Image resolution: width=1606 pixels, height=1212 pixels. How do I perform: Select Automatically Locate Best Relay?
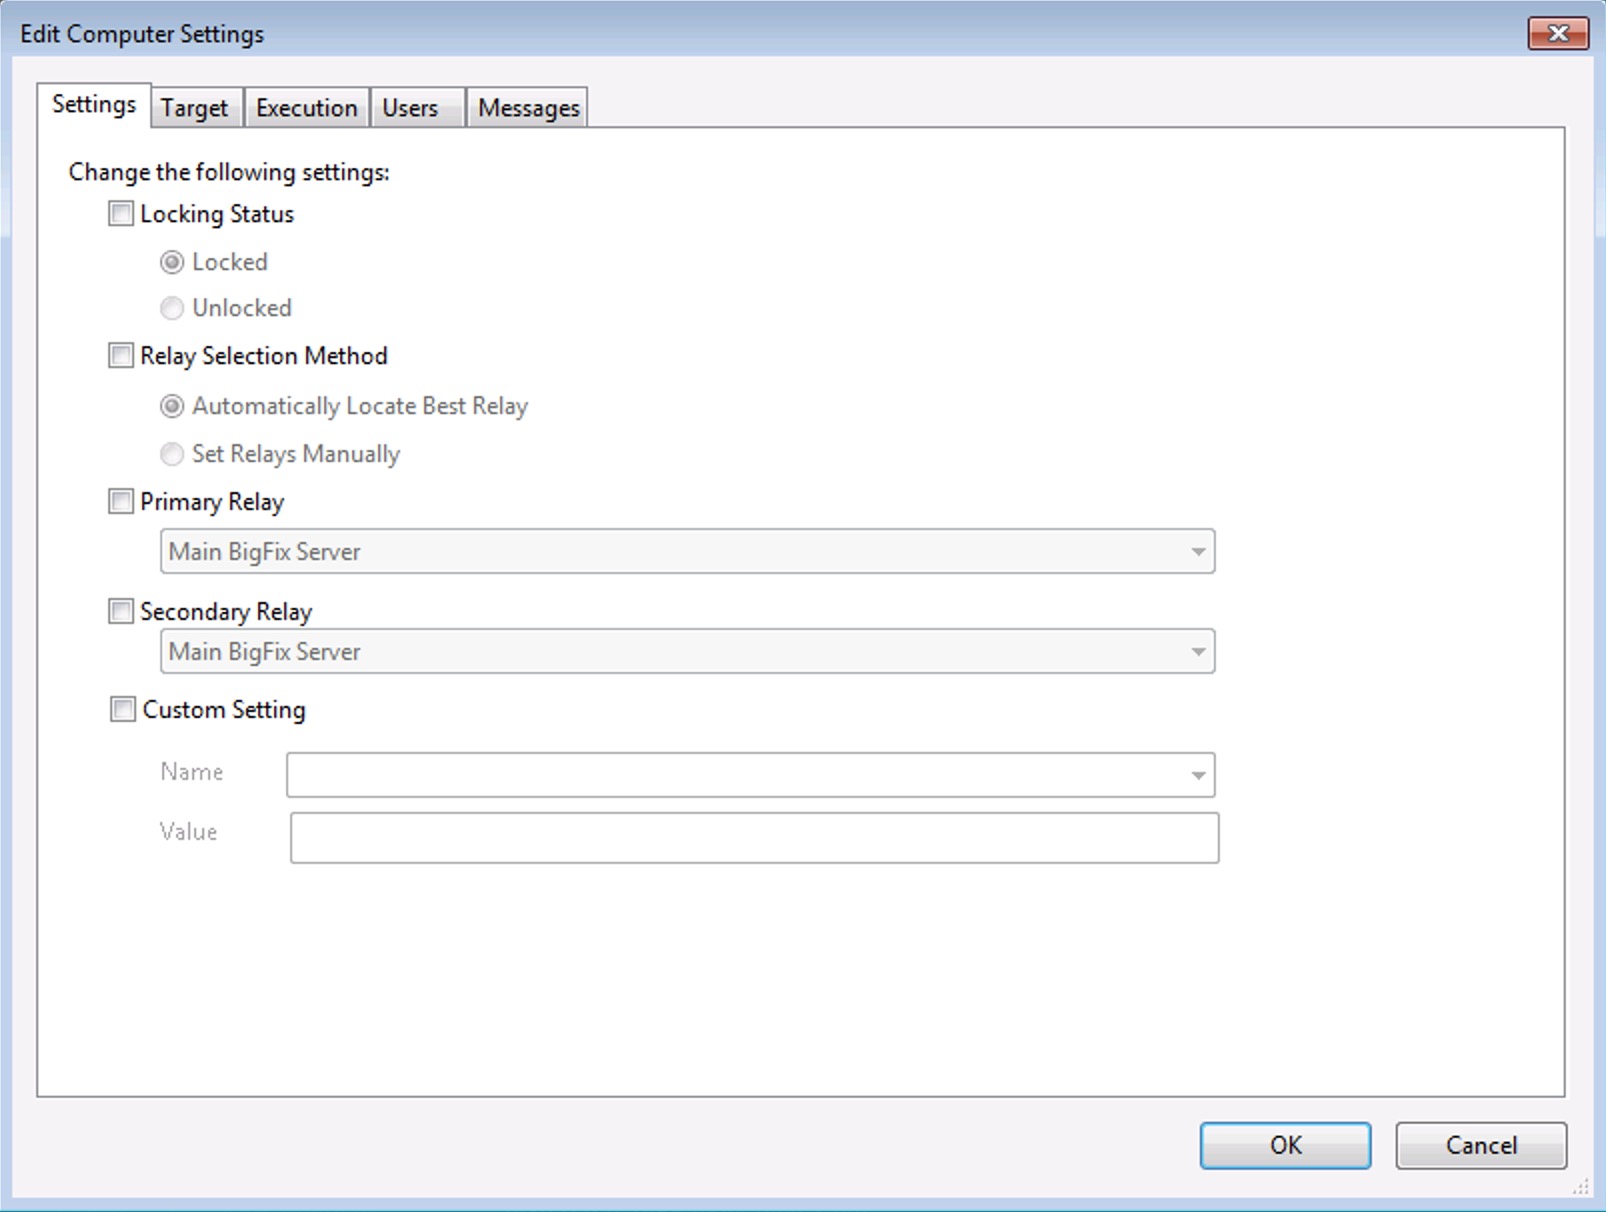coord(171,406)
